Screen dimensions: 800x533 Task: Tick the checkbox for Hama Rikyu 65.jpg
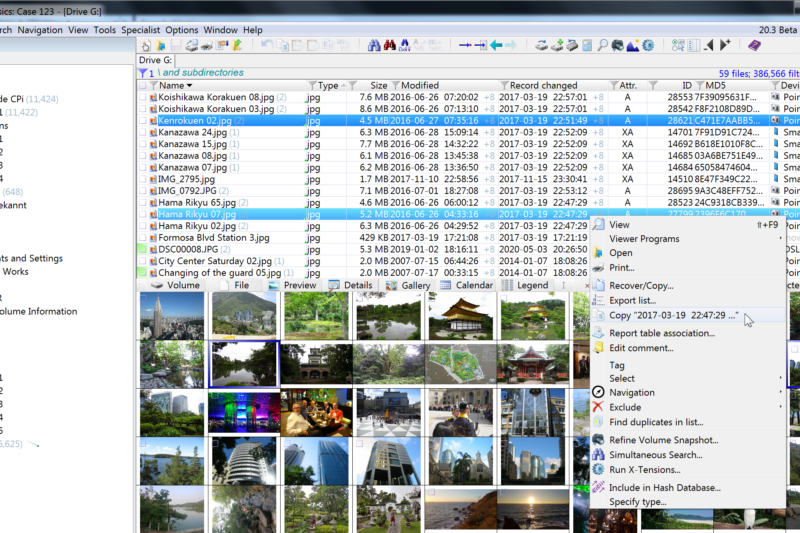[x=143, y=202]
